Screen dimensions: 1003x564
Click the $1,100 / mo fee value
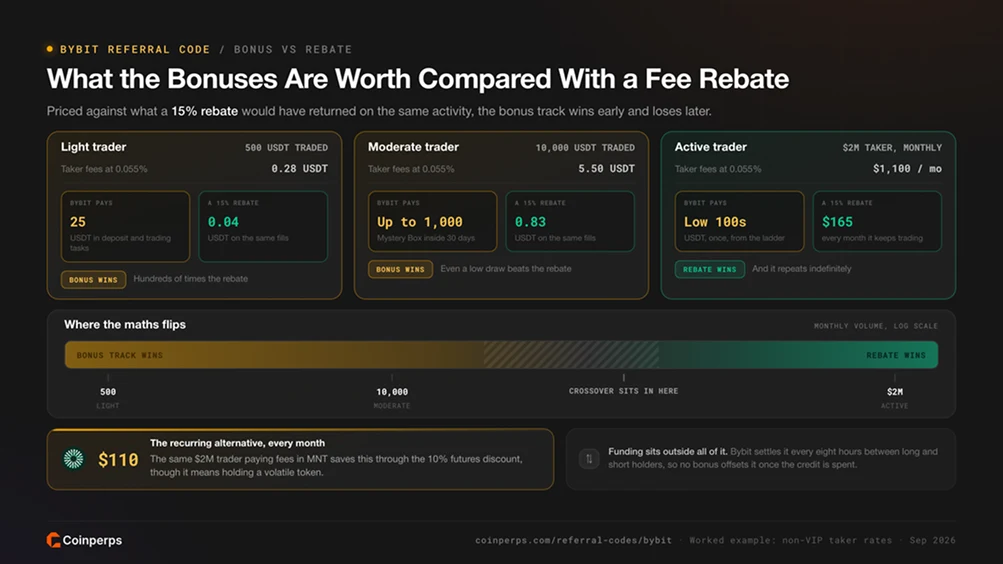[907, 169]
